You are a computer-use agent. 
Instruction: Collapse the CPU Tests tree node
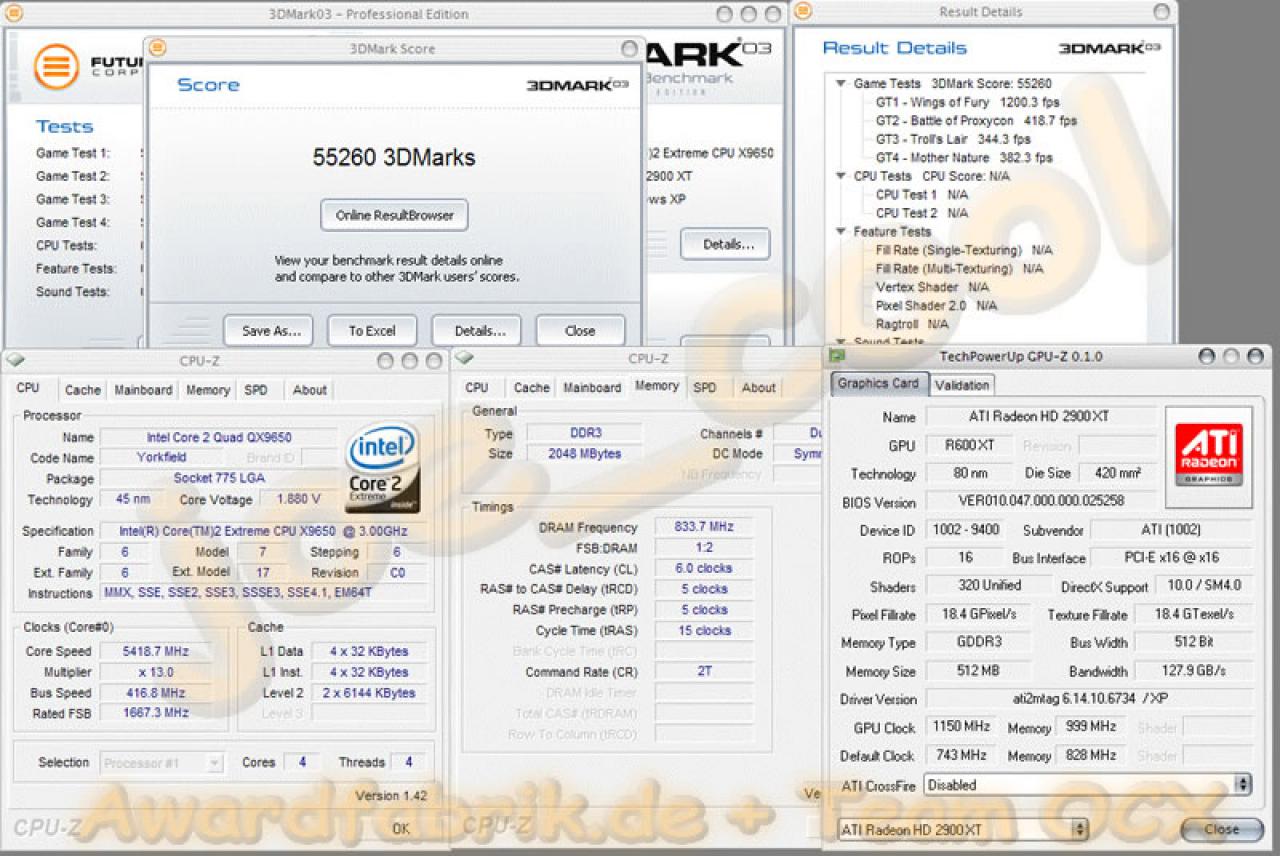tap(841, 176)
